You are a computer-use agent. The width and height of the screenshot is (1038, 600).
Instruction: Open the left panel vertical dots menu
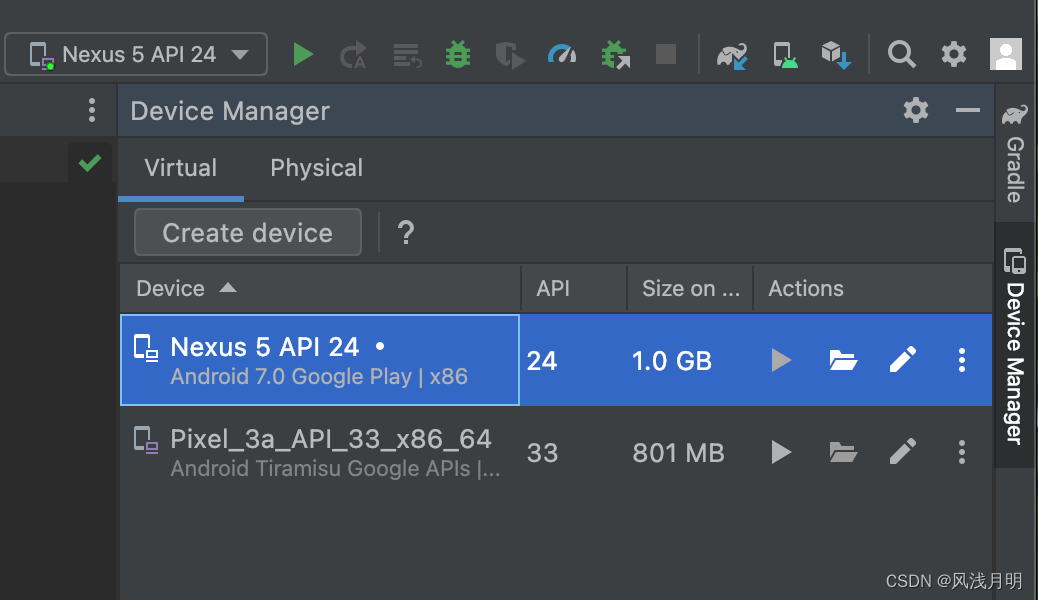[x=91, y=110]
